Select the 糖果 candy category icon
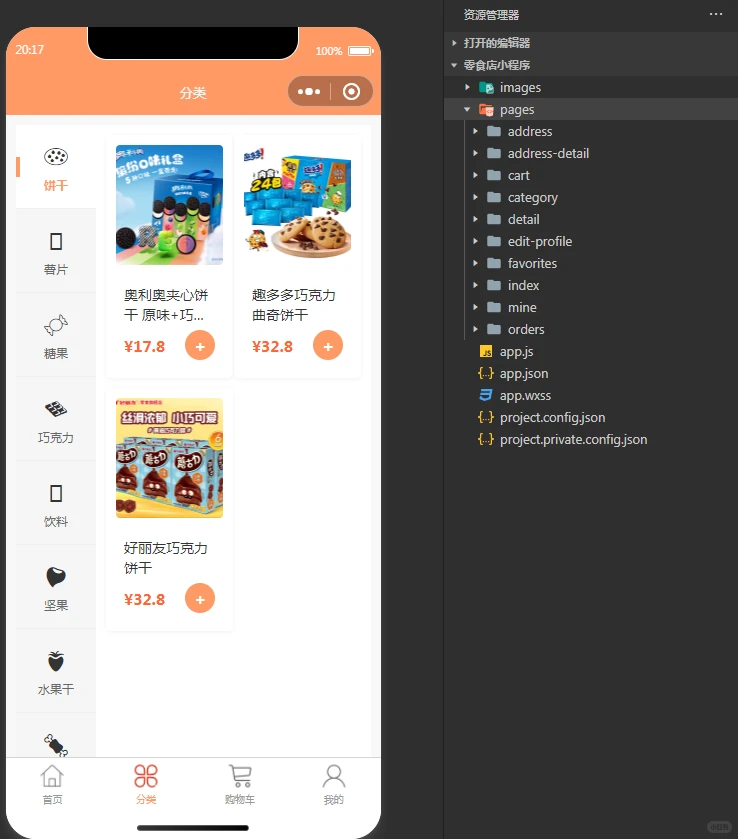The height and width of the screenshot is (839, 738). tap(56, 325)
